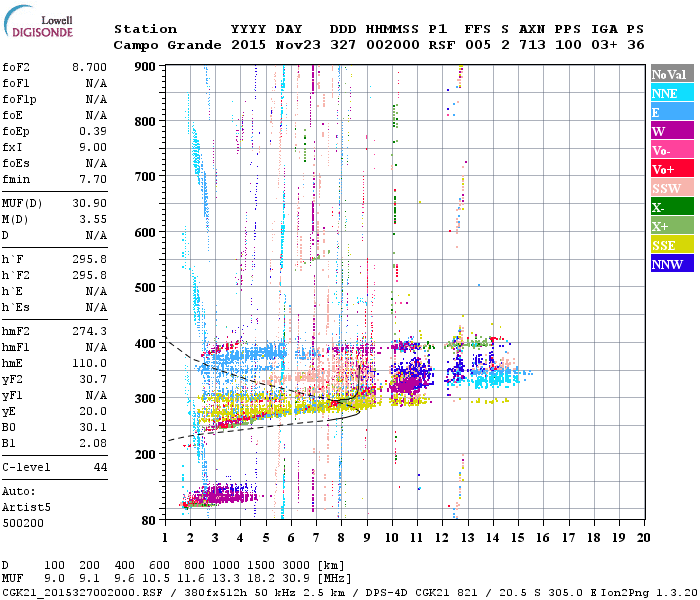Viewport: 700px width, 600px height.
Task: Select the NoVal legend swatch
Action: tap(672, 74)
